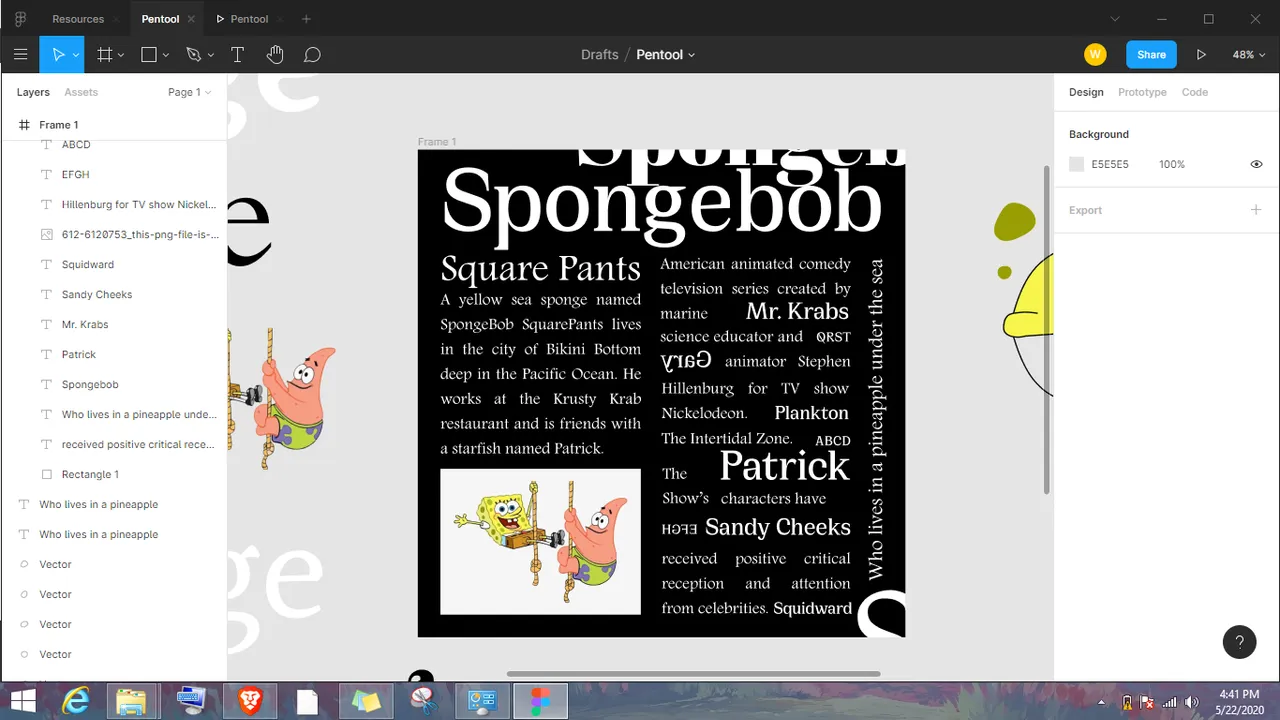
Task: Click the yellow W user avatar
Action: pos(1095,55)
